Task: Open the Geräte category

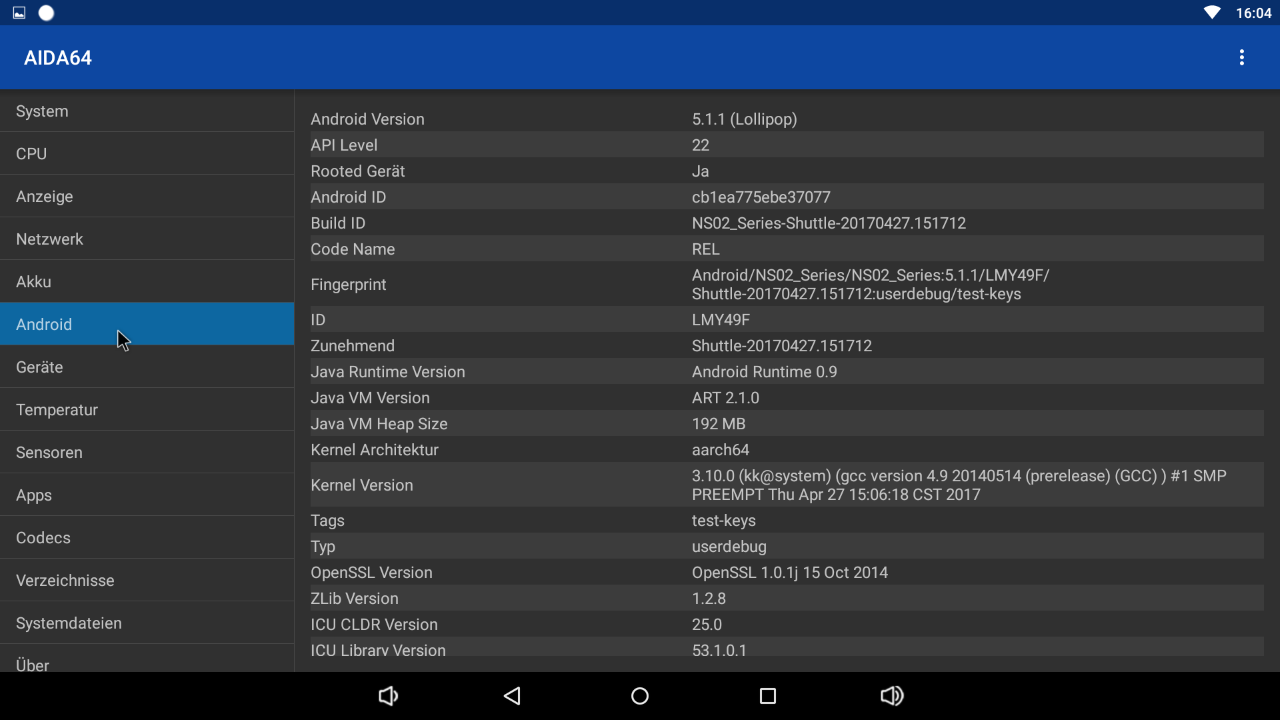Action: click(147, 367)
